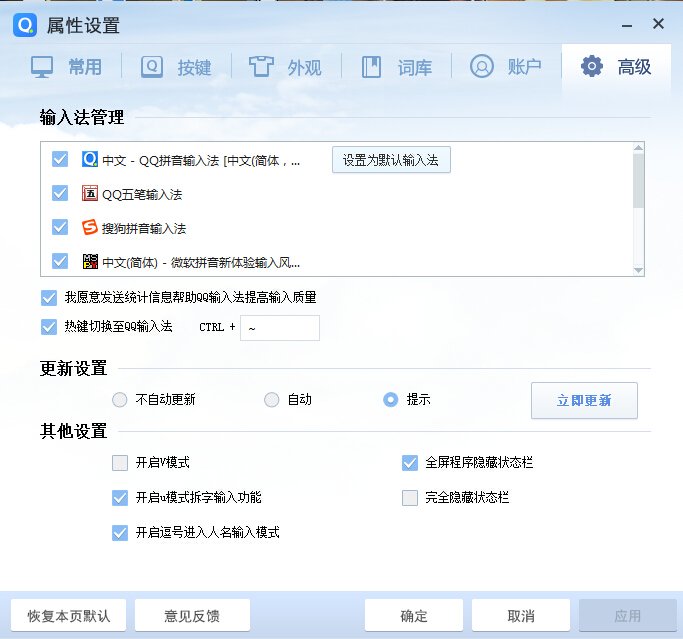683x639 pixels.
Task: Click 设置为默认输入法 button
Action: click(391, 160)
